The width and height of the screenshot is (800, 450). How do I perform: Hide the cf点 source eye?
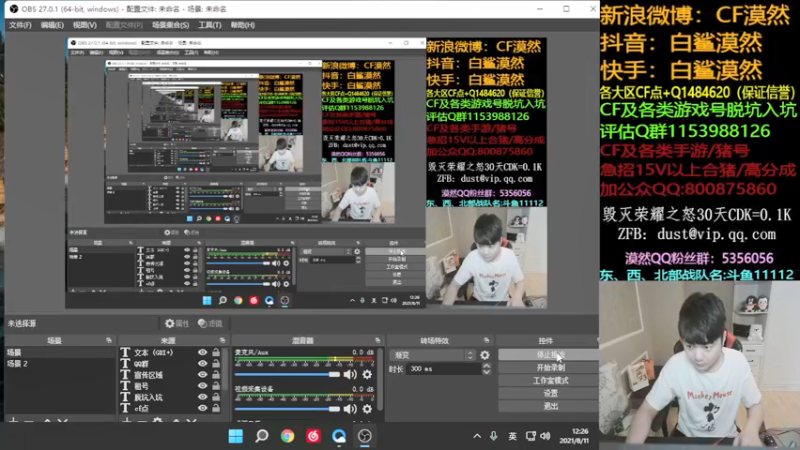[203, 408]
